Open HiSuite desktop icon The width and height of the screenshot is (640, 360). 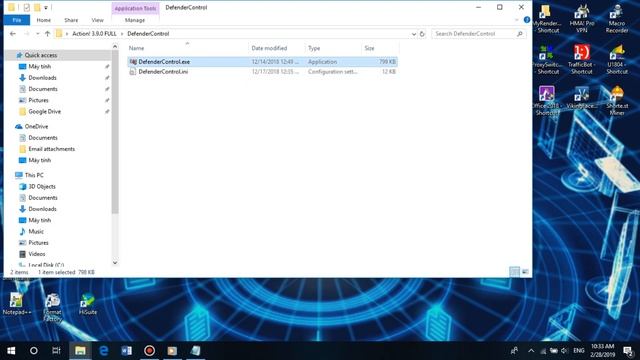pos(87,304)
